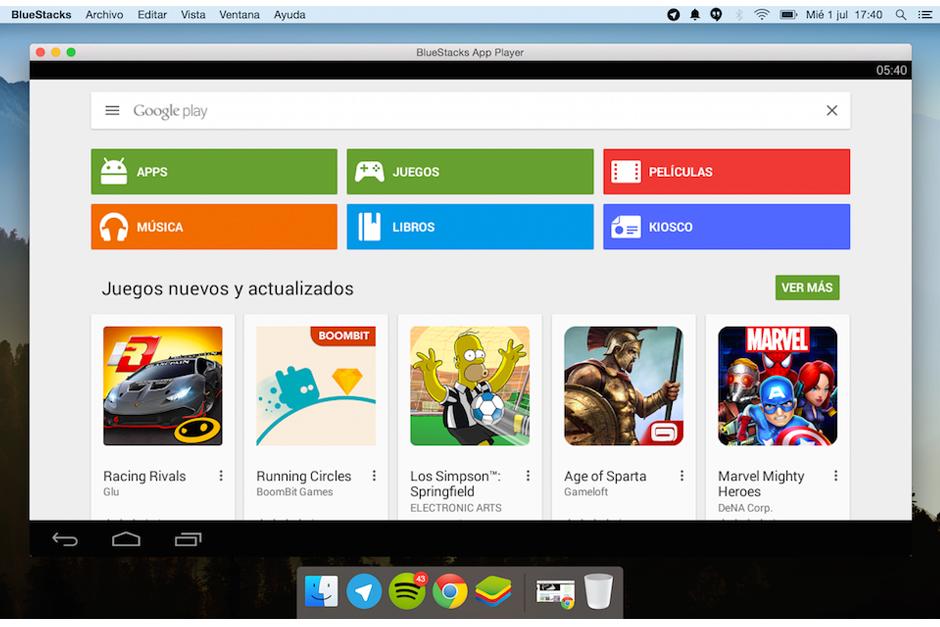Open the JUEGOS gamepad category
940x627 pixels.
tap(469, 171)
